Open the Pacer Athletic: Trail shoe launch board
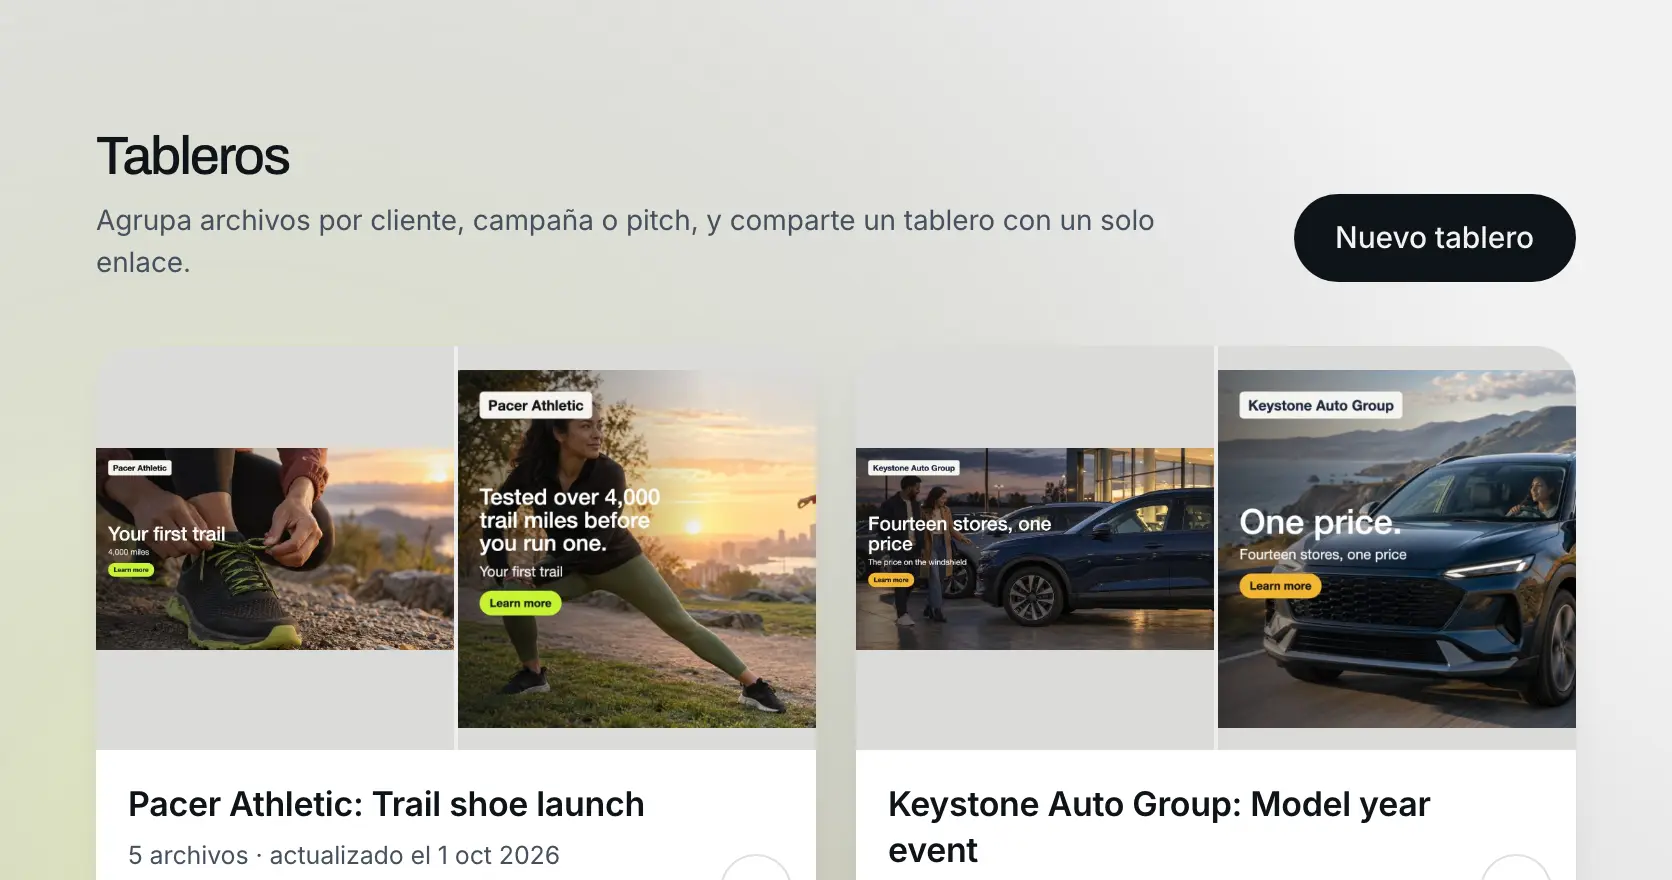This screenshot has height=880, width=1672. [x=386, y=804]
